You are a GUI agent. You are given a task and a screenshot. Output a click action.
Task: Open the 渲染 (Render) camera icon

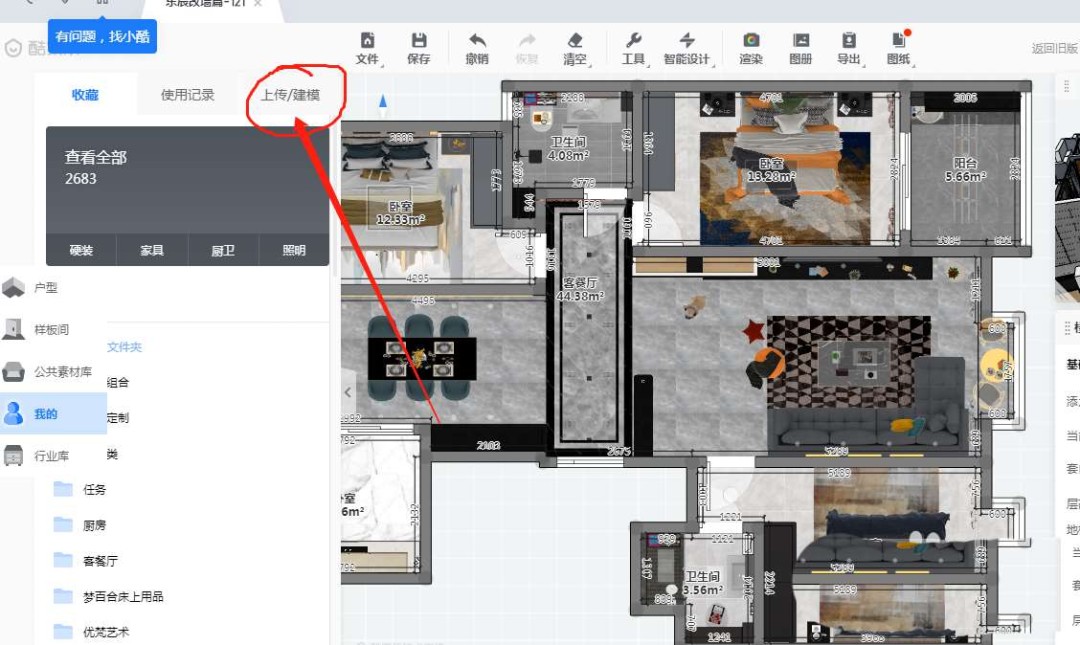point(750,41)
